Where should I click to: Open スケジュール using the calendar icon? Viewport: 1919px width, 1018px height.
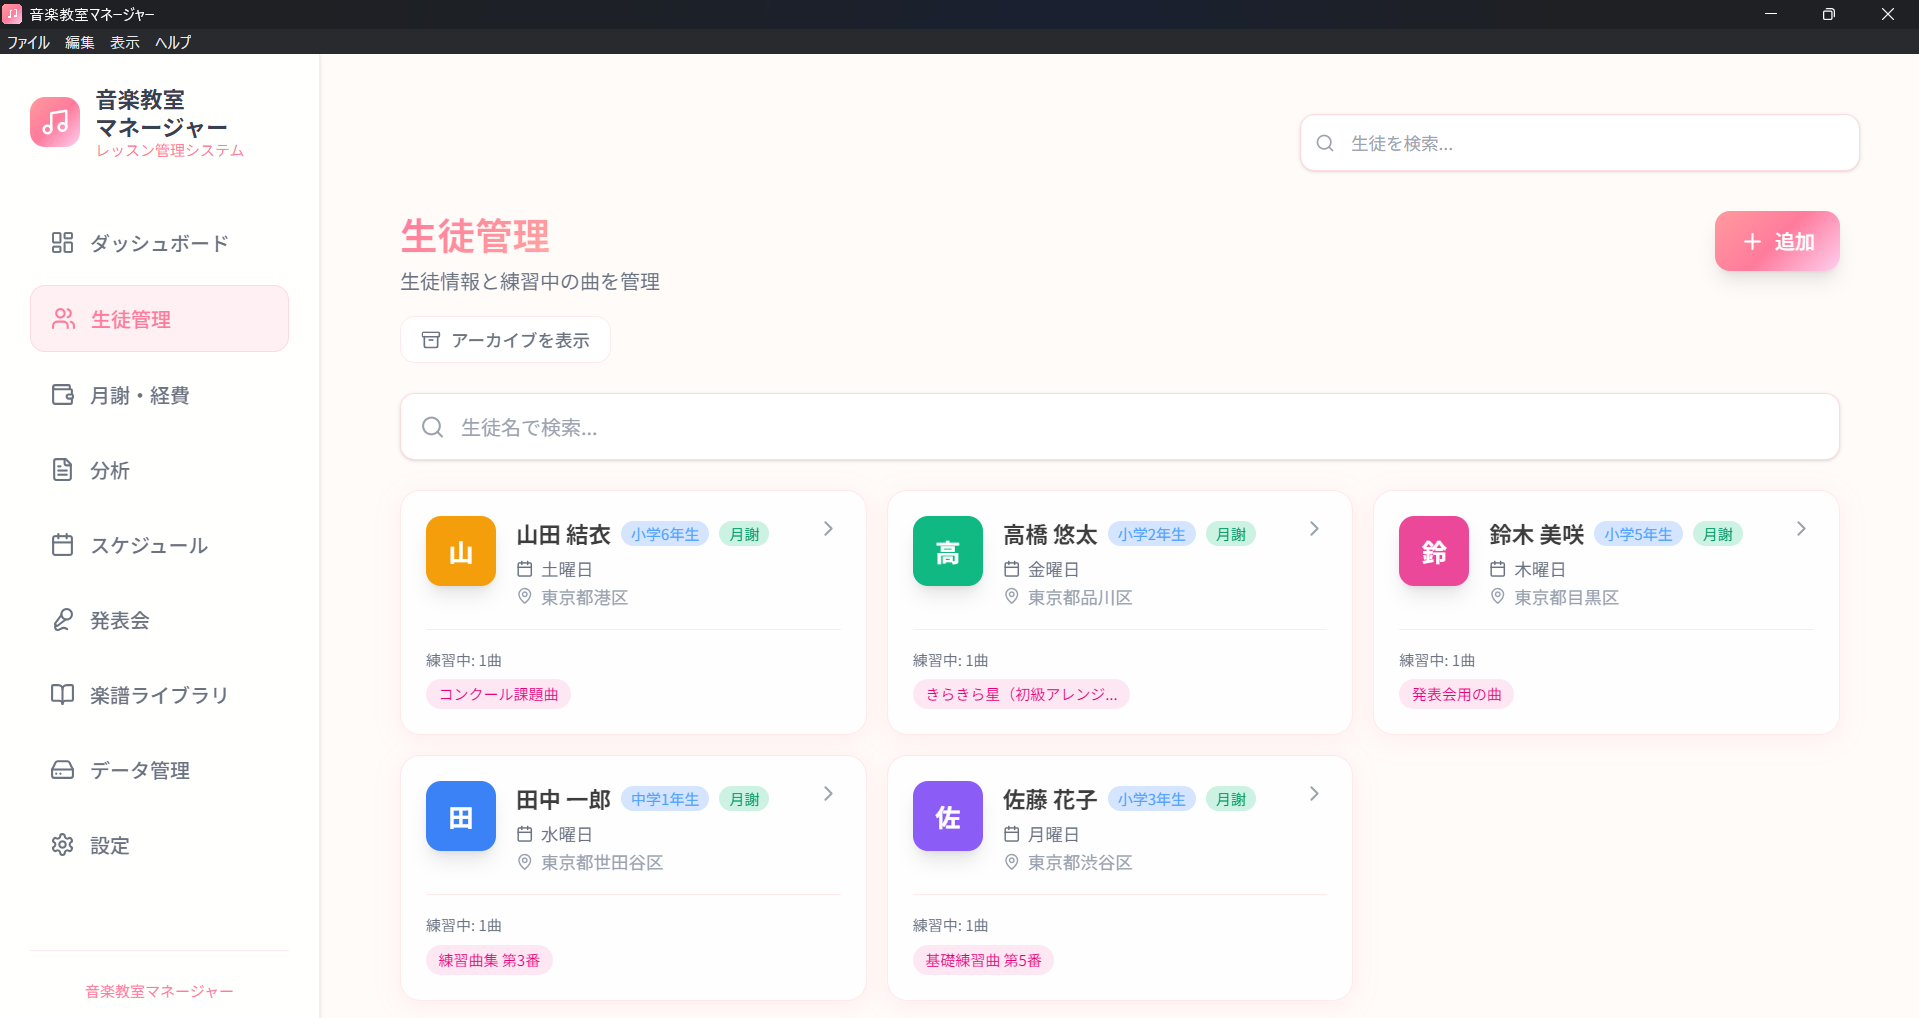click(62, 544)
